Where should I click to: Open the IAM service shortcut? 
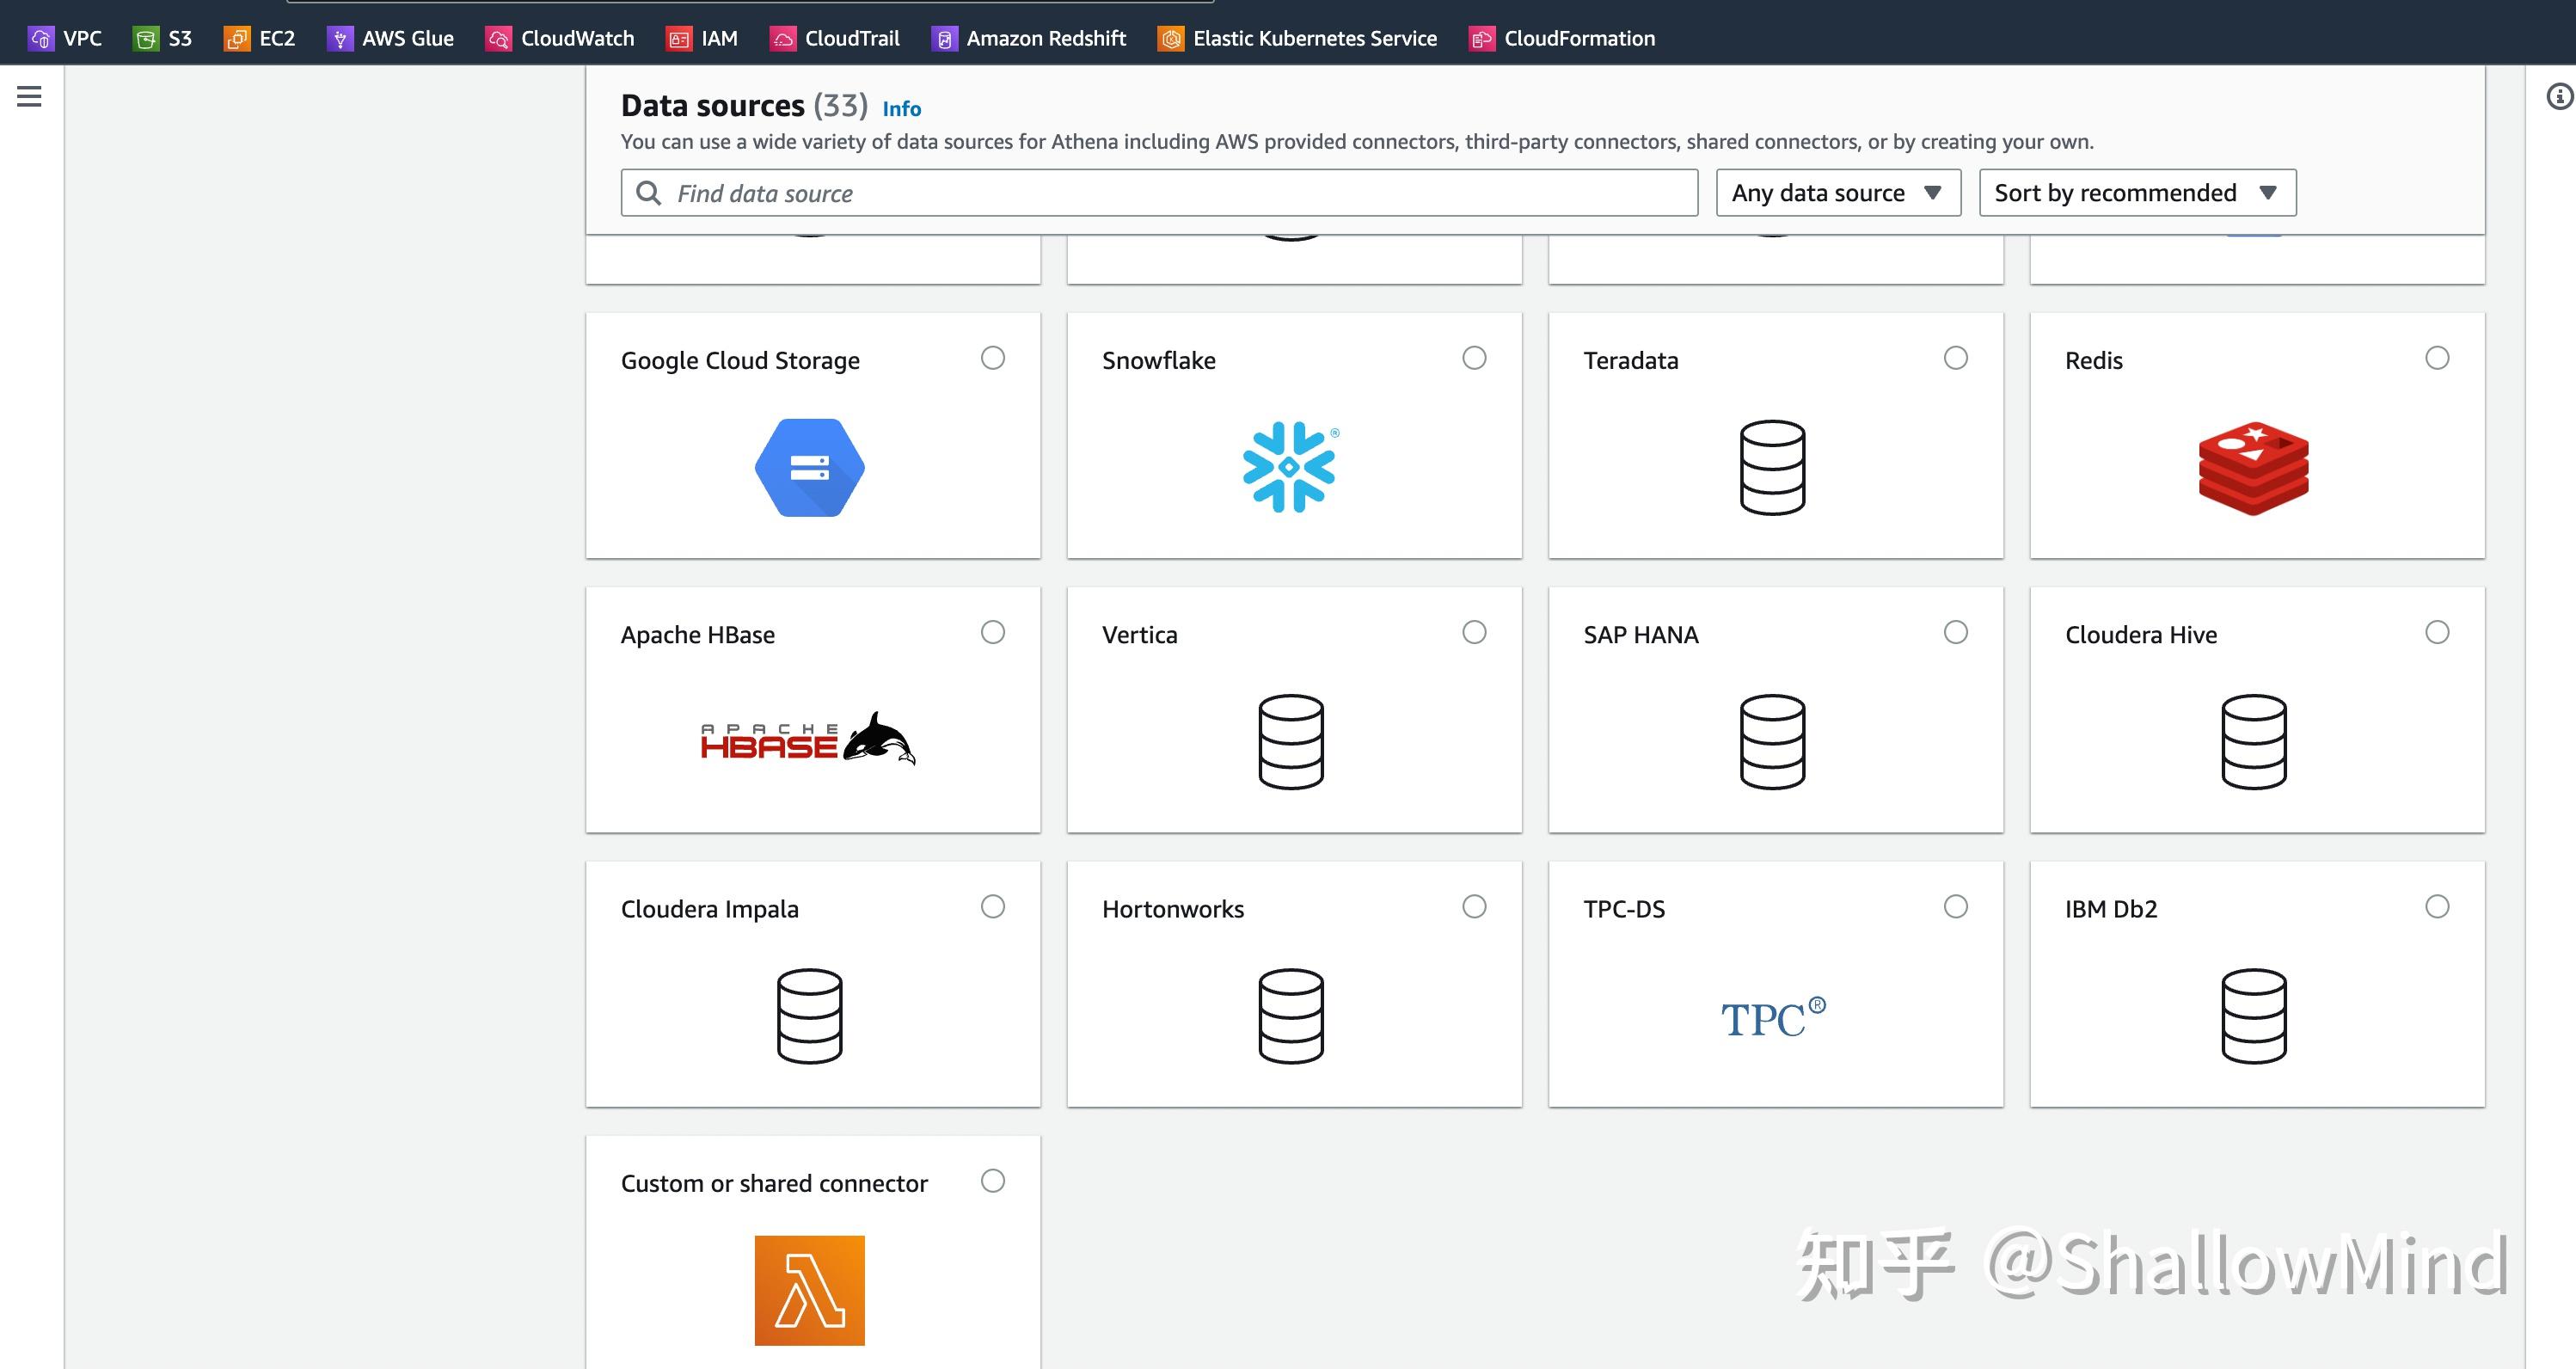coord(703,38)
